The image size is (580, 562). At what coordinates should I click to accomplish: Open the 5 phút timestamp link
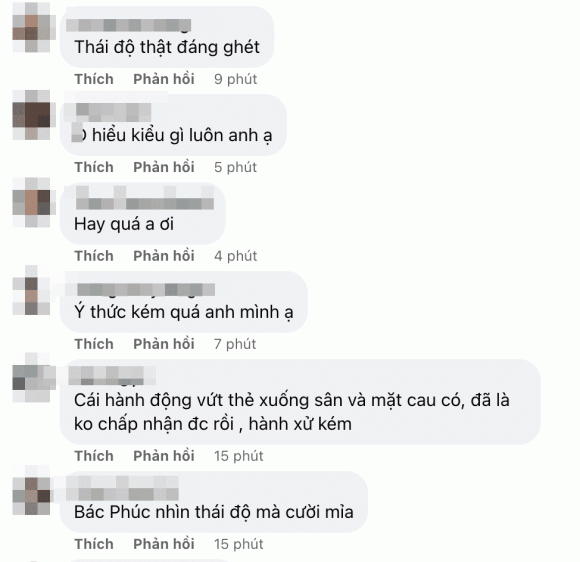point(235,167)
